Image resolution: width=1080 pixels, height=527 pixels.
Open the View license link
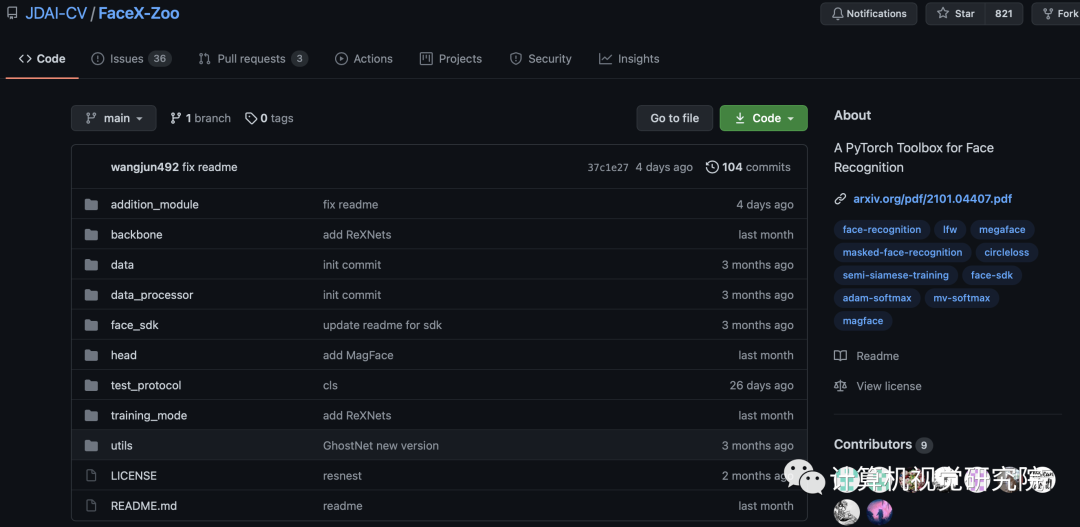click(878, 386)
